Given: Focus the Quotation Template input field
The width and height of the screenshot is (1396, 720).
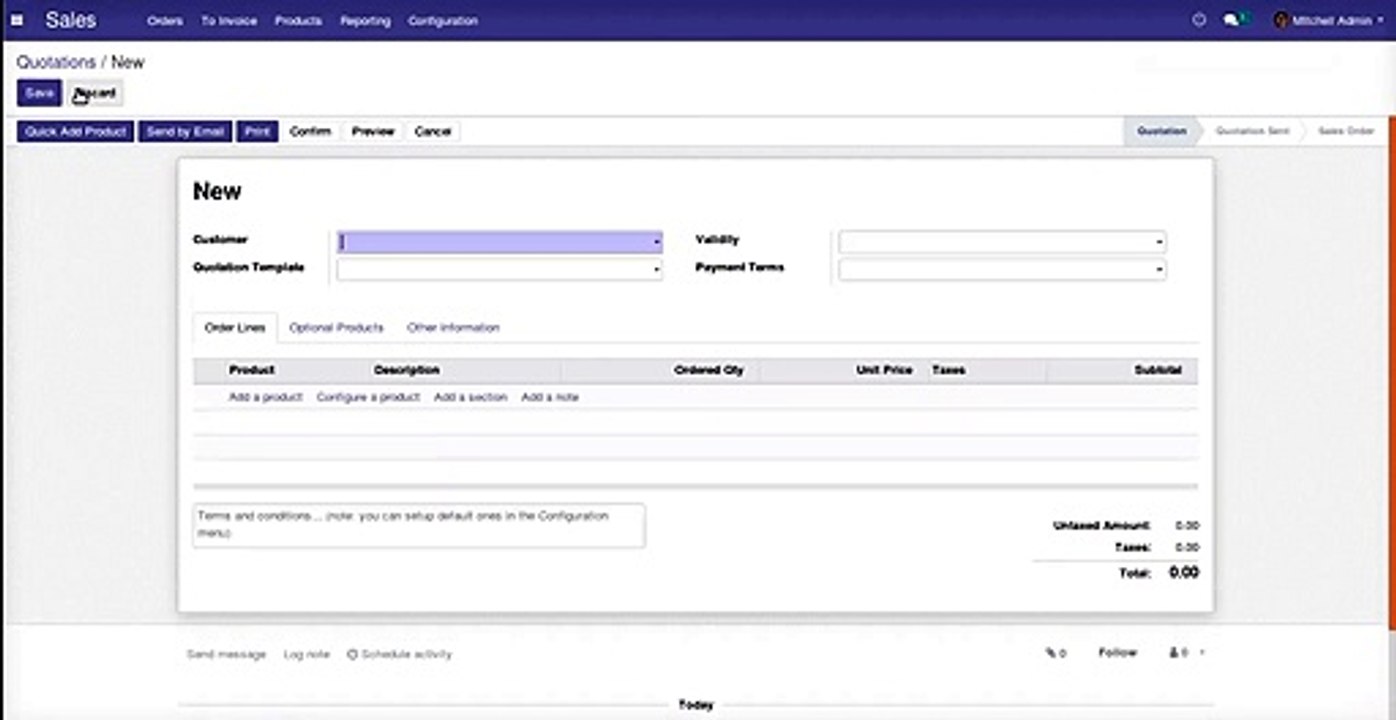Looking at the screenshot, I should [499, 270].
